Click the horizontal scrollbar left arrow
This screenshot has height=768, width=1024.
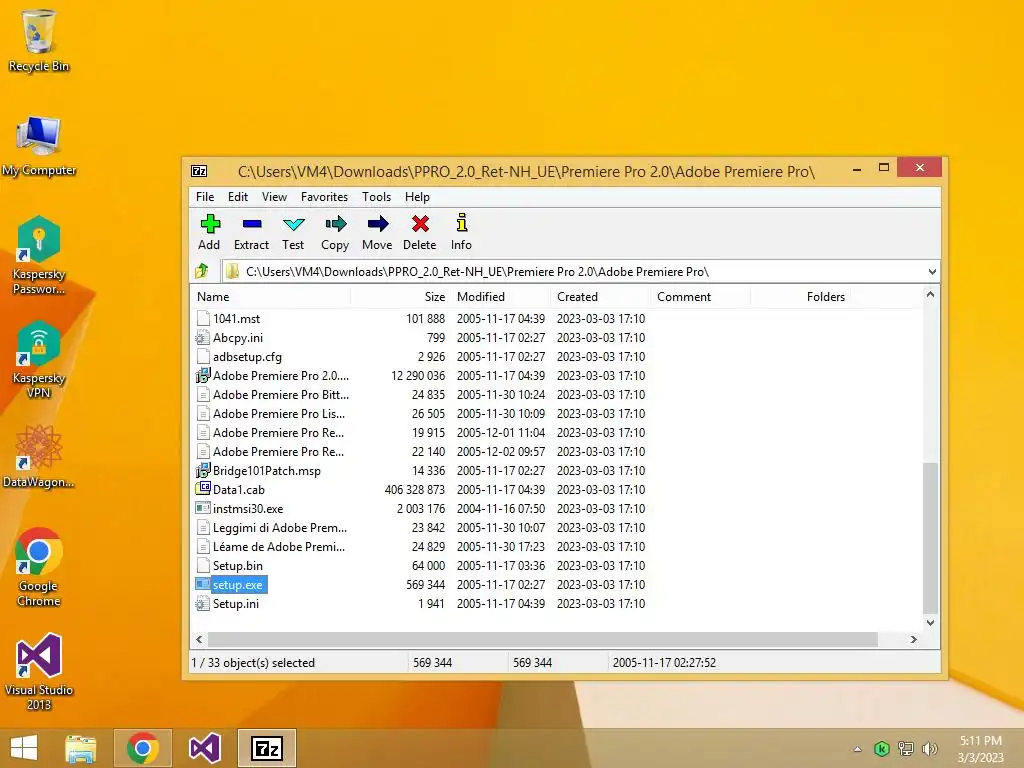tap(199, 639)
